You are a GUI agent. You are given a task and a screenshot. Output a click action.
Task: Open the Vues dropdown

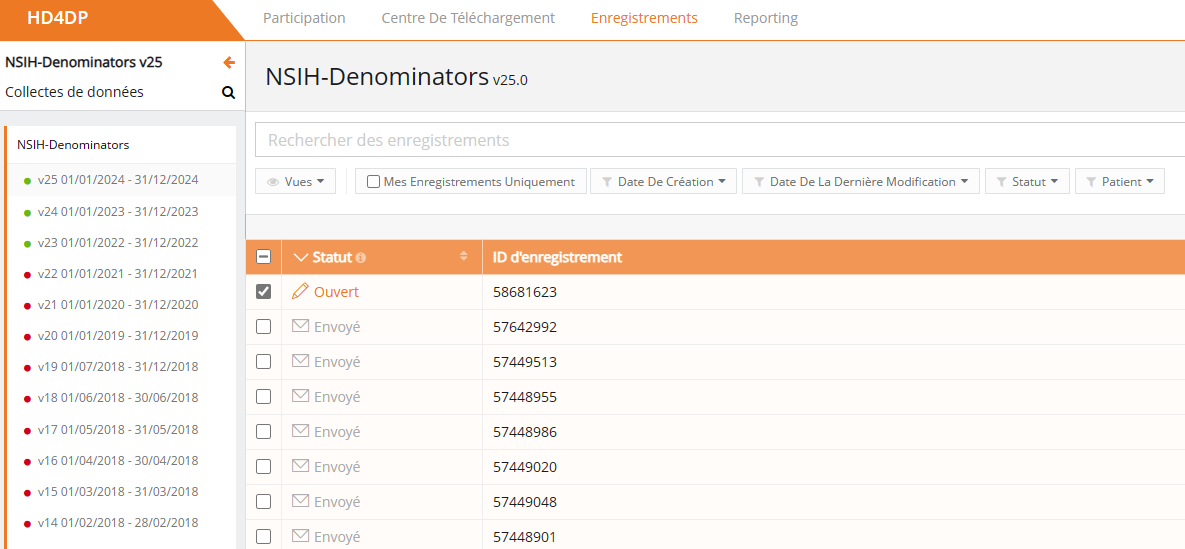click(296, 182)
